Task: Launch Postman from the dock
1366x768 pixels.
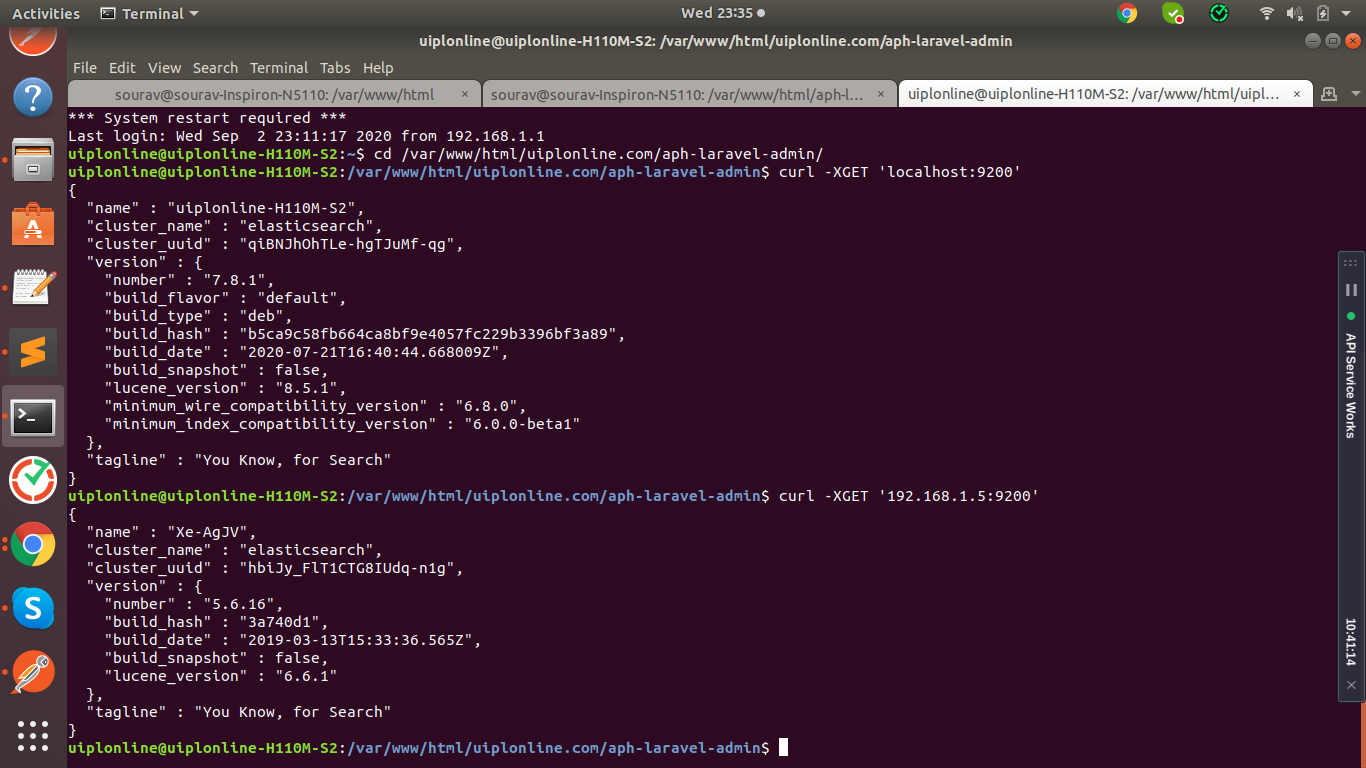Action: [33, 672]
